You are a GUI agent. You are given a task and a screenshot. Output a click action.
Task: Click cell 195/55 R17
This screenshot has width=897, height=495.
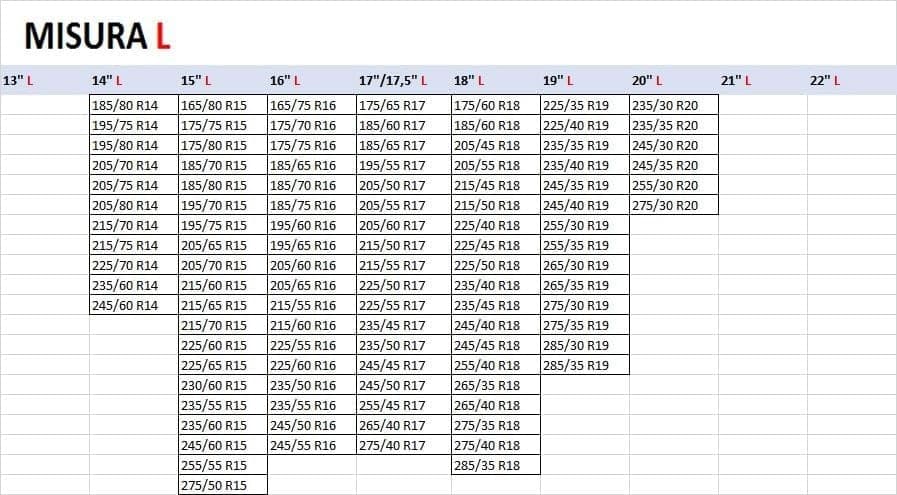tap(404, 165)
